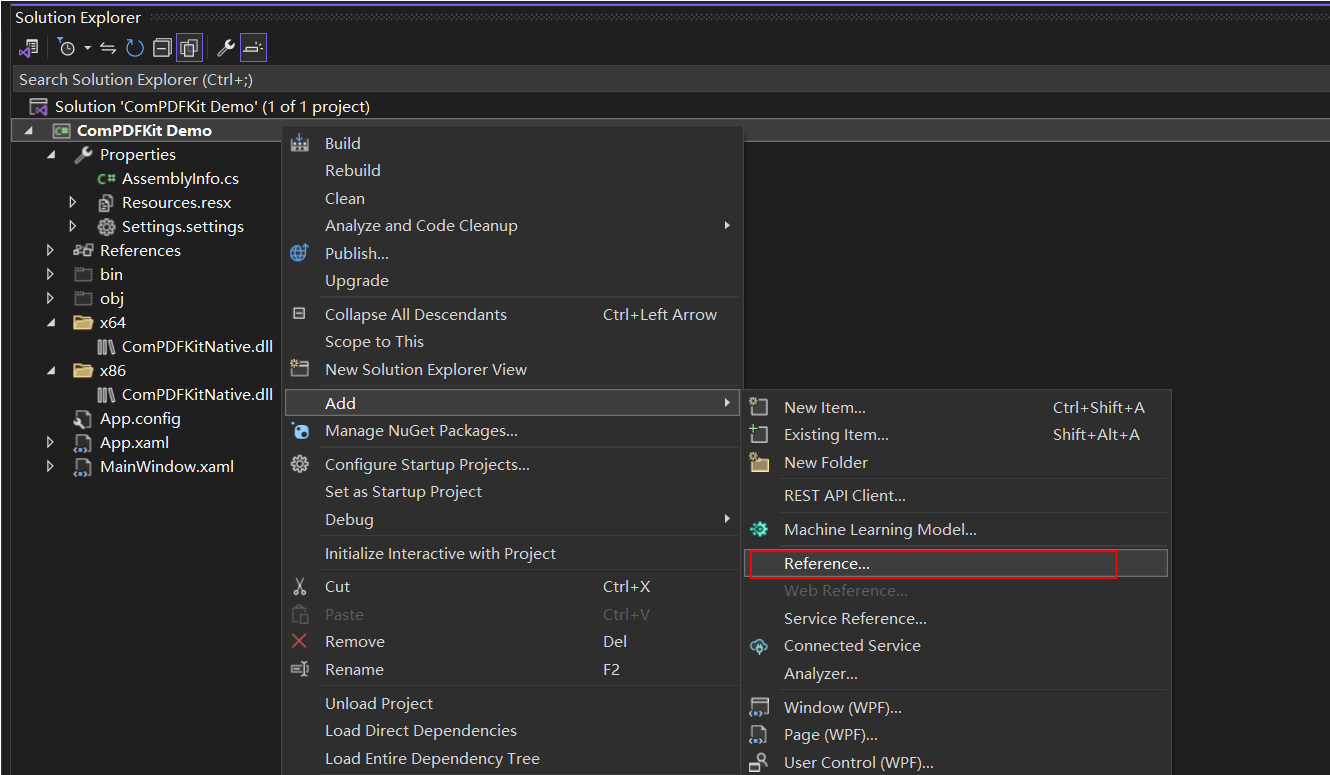This screenshot has width=1330, height=775.
Task: Choose Initialize Interactive with Project
Action: (440, 553)
